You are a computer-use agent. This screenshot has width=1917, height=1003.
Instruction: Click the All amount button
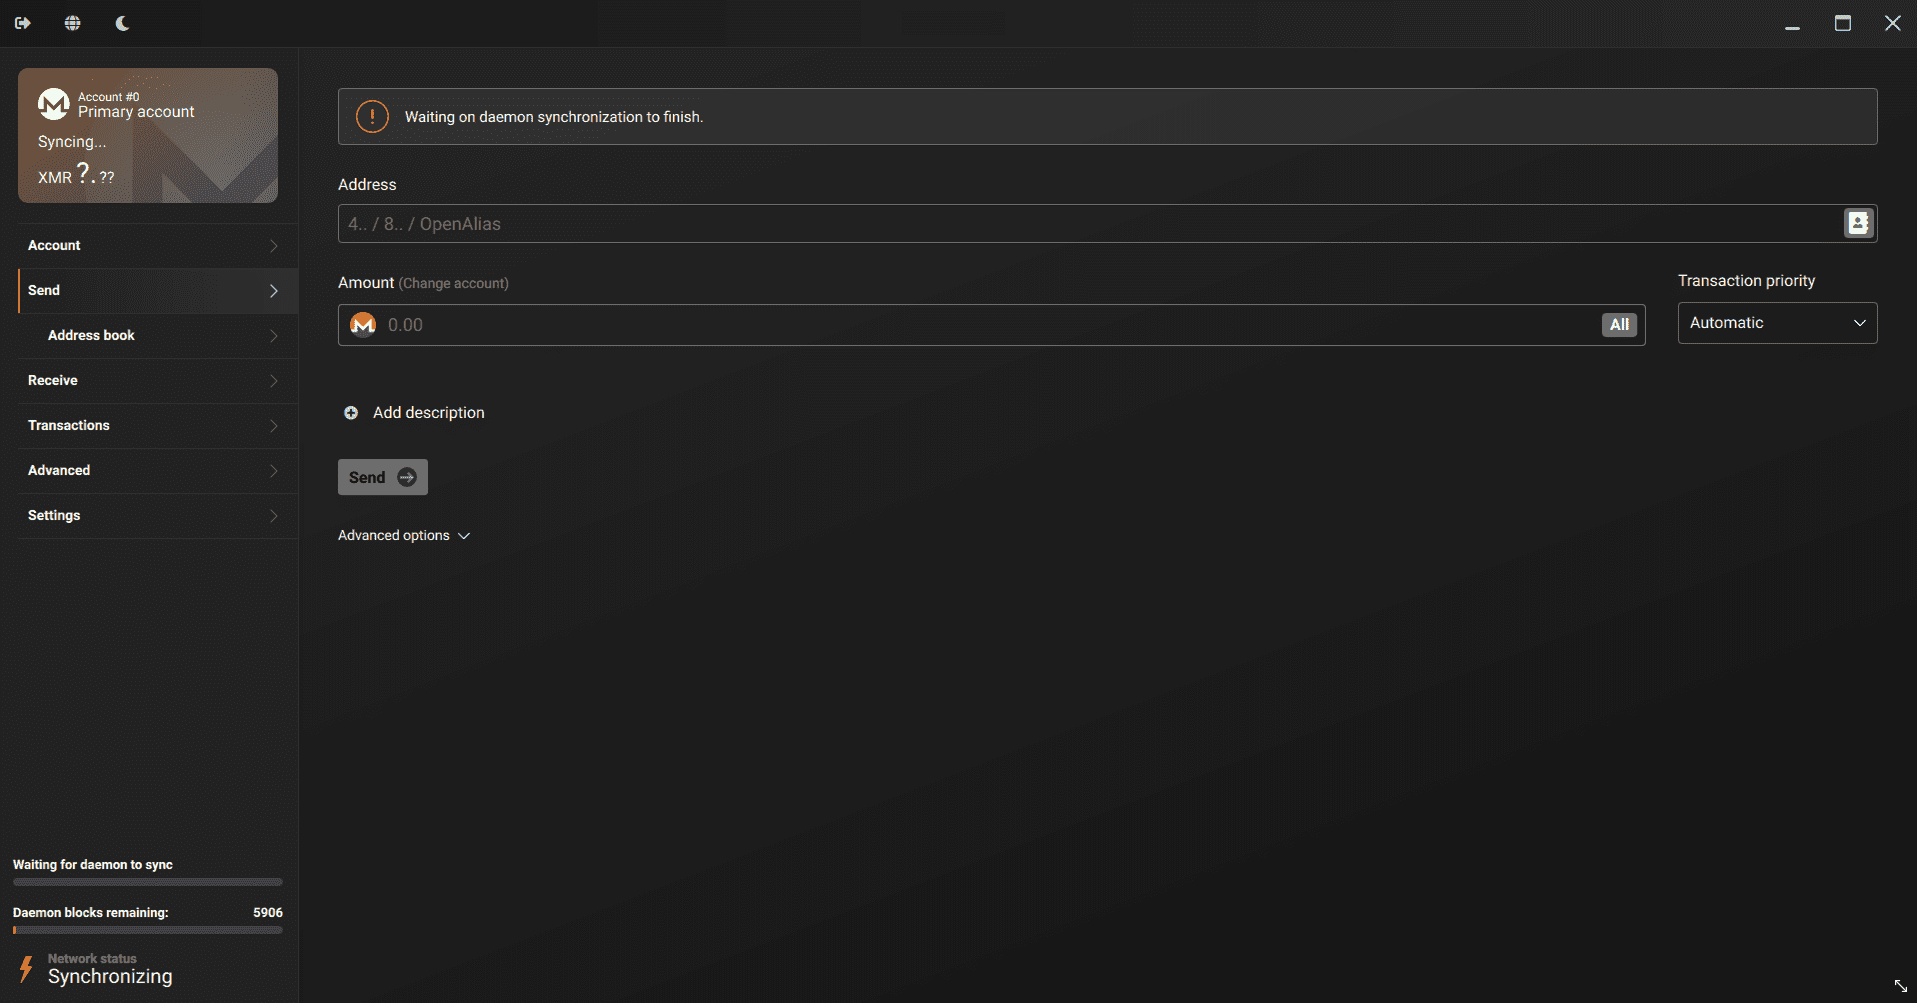1618,325
